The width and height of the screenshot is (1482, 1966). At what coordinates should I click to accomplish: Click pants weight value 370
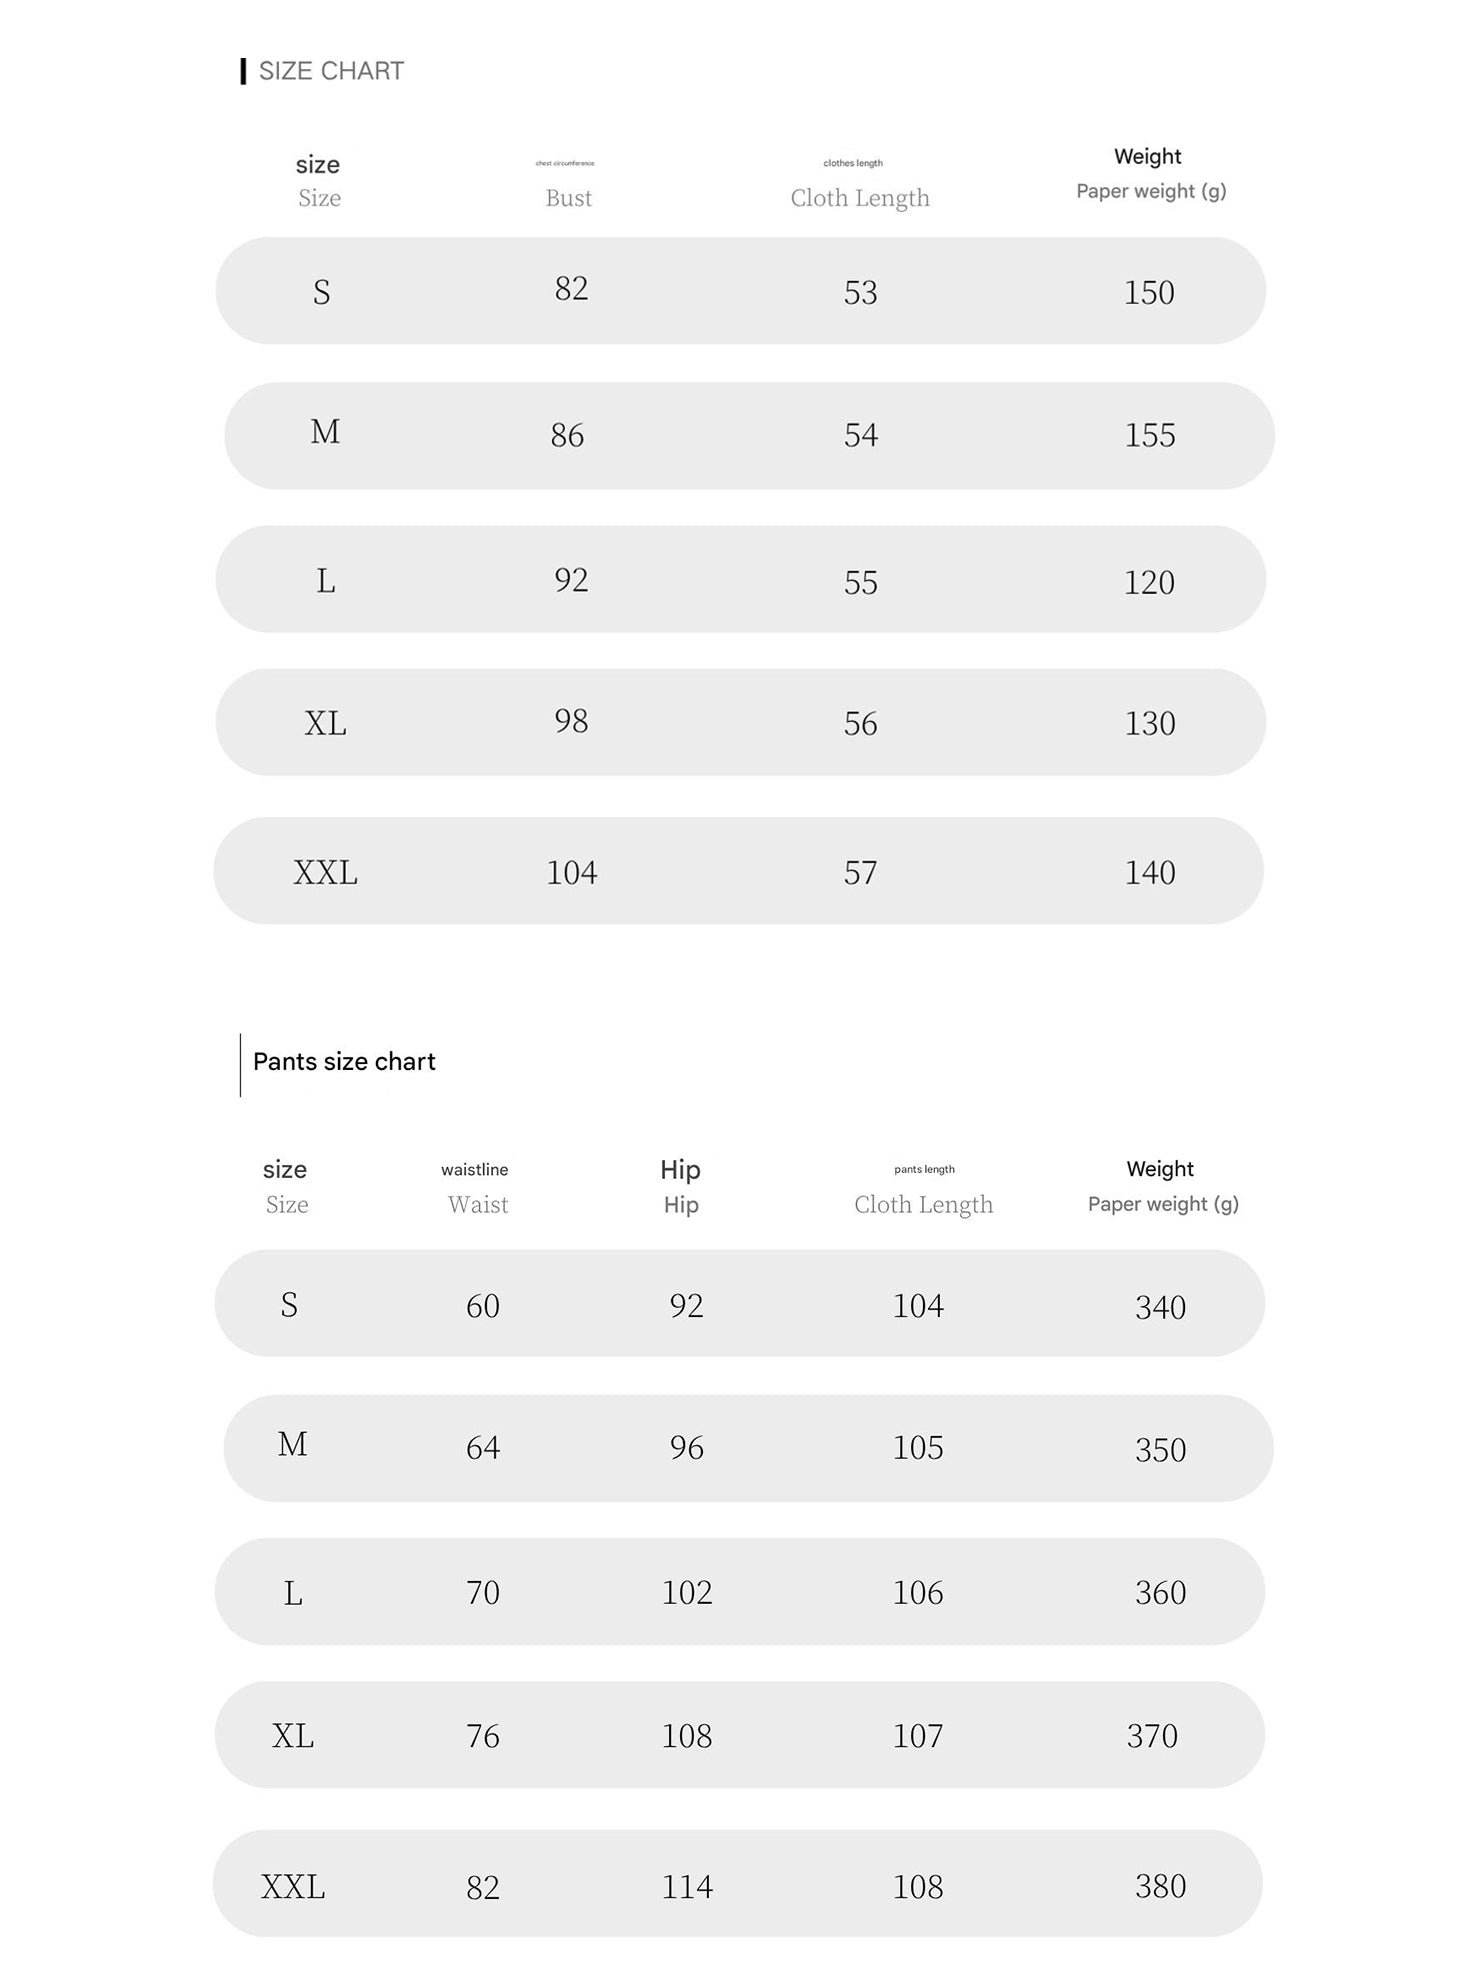click(1152, 1736)
